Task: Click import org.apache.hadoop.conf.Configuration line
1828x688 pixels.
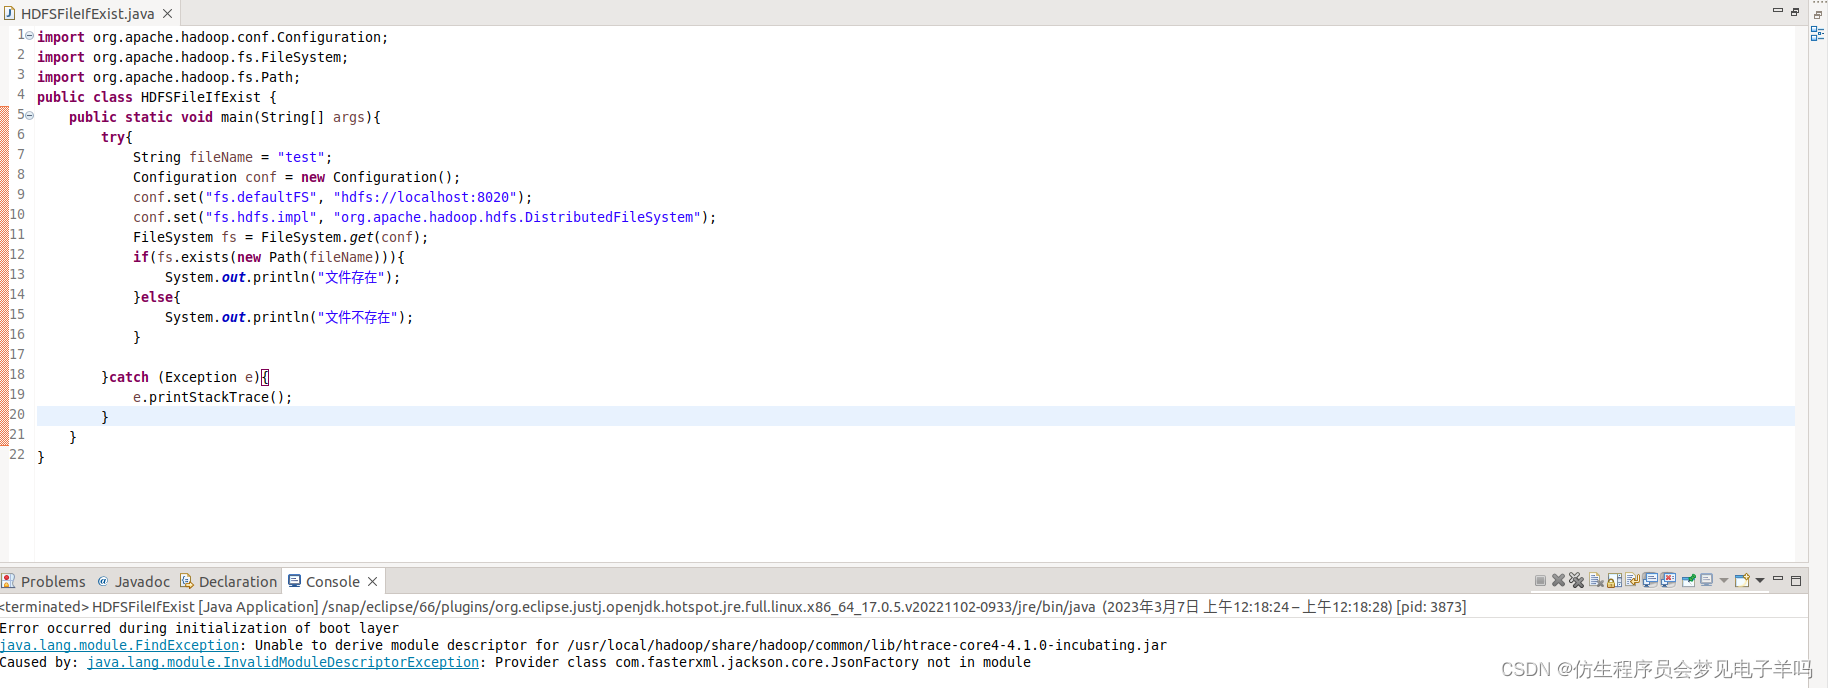Action: coord(212,37)
